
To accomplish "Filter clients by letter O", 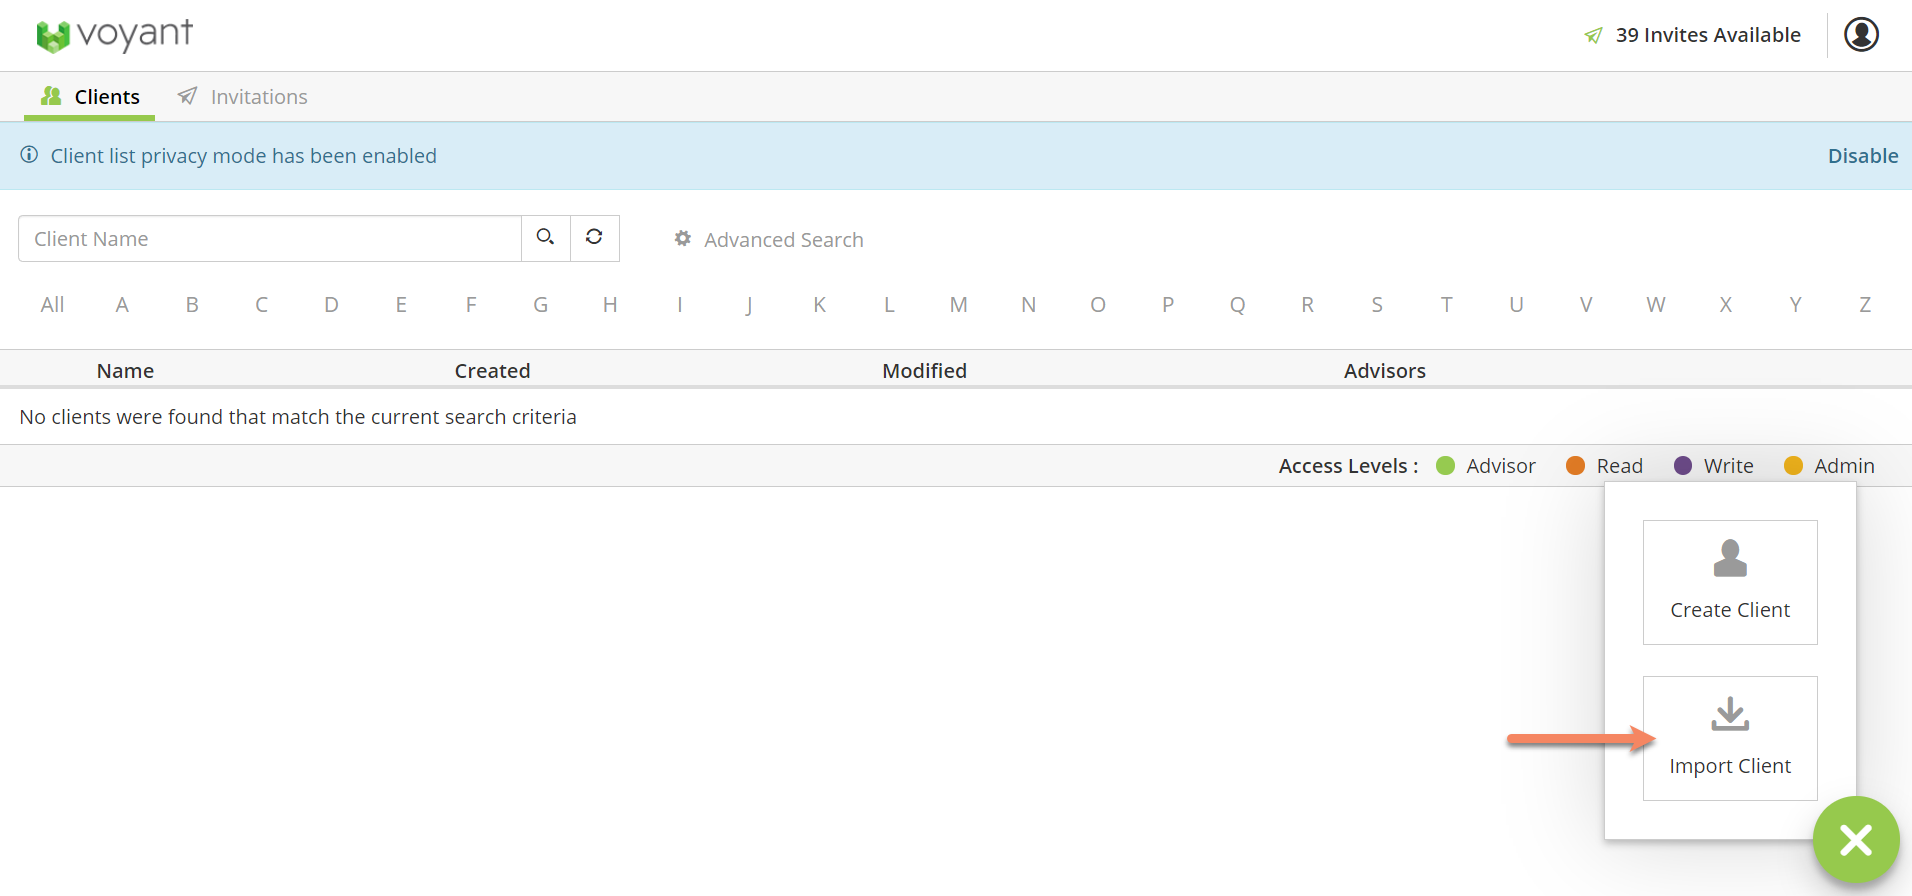I will tap(1098, 305).
